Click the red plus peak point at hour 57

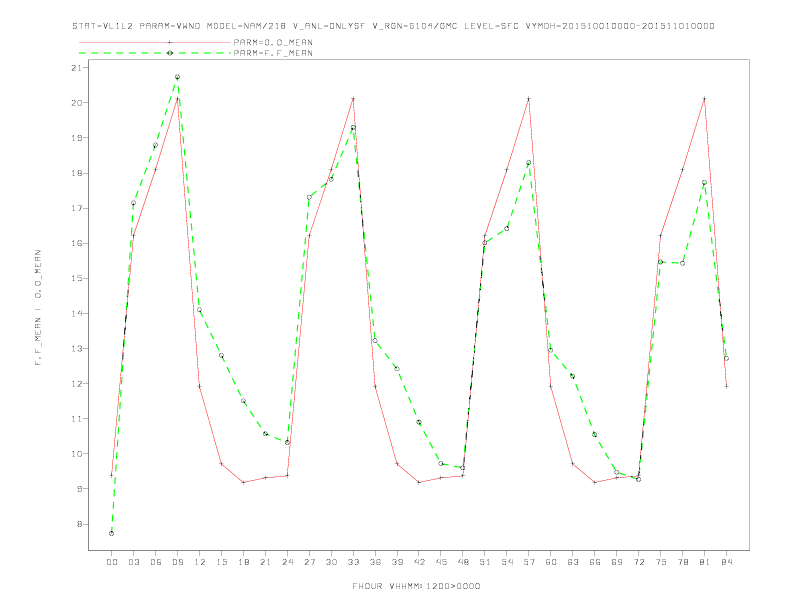tap(529, 98)
